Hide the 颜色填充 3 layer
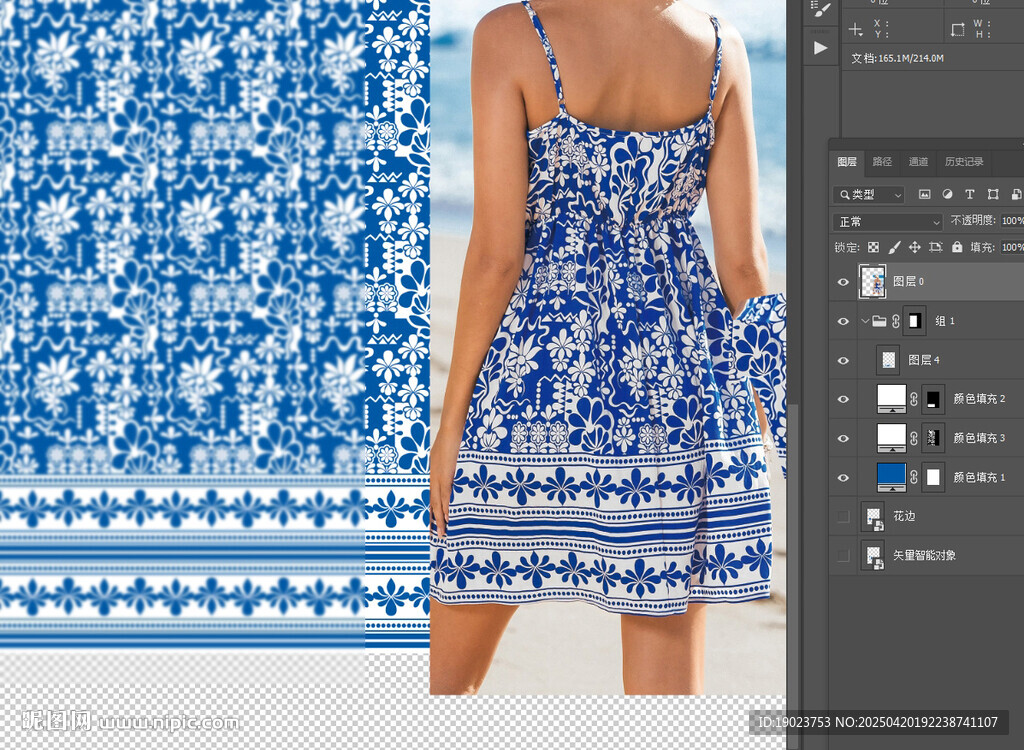This screenshot has height=750, width=1024. click(x=843, y=438)
